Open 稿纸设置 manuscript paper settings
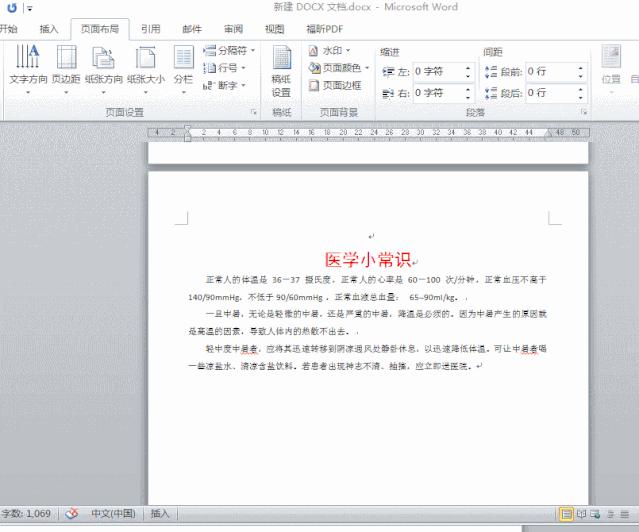This screenshot has width=639, height=532. pyautogui.click(x=281, y=70)
